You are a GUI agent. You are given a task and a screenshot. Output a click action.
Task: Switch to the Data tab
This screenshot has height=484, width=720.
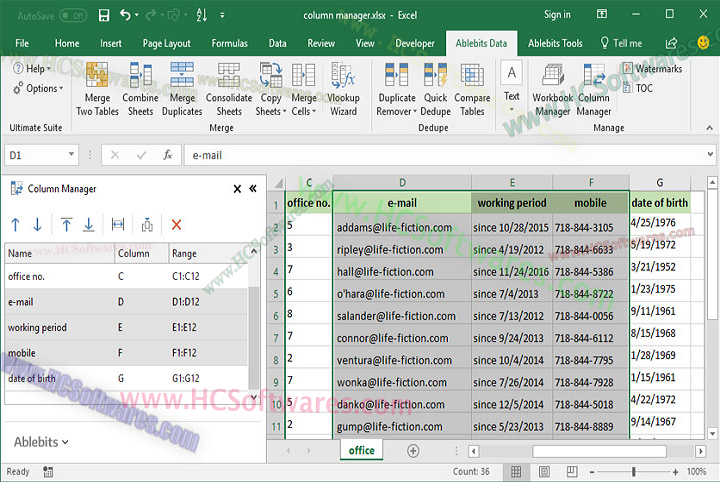tap(277, 44)
